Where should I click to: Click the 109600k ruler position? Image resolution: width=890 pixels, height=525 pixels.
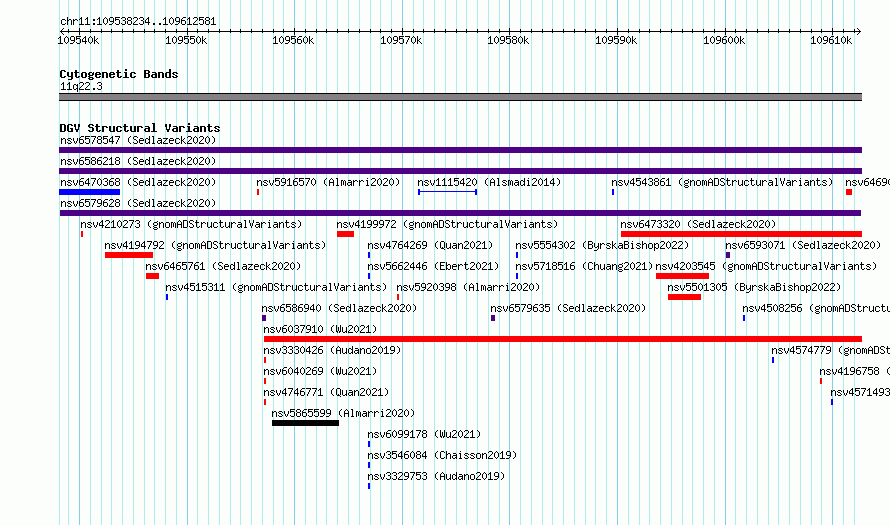coord(724,40)
